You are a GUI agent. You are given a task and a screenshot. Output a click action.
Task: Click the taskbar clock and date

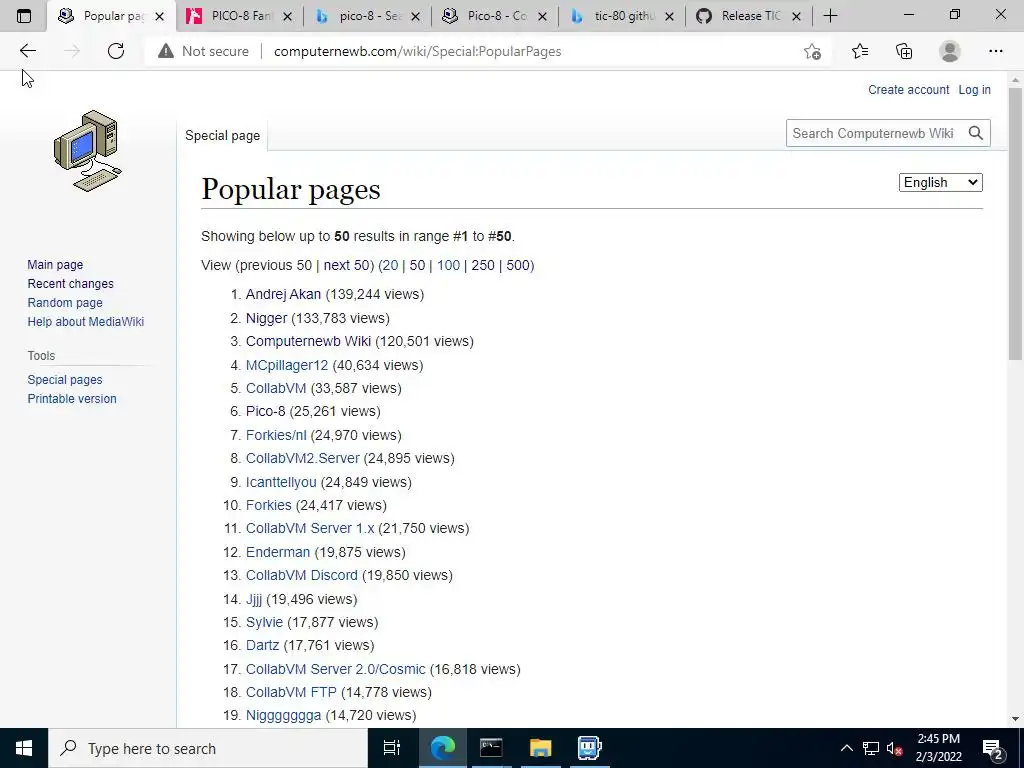(938, 748)
